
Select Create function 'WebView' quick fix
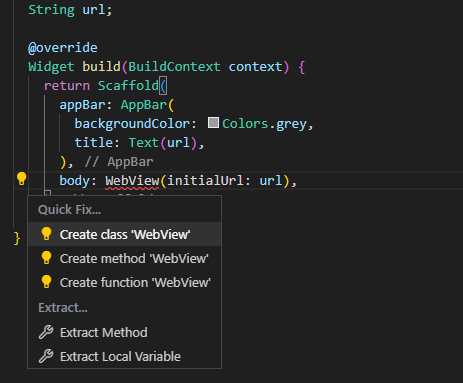[x=124, y=282]
